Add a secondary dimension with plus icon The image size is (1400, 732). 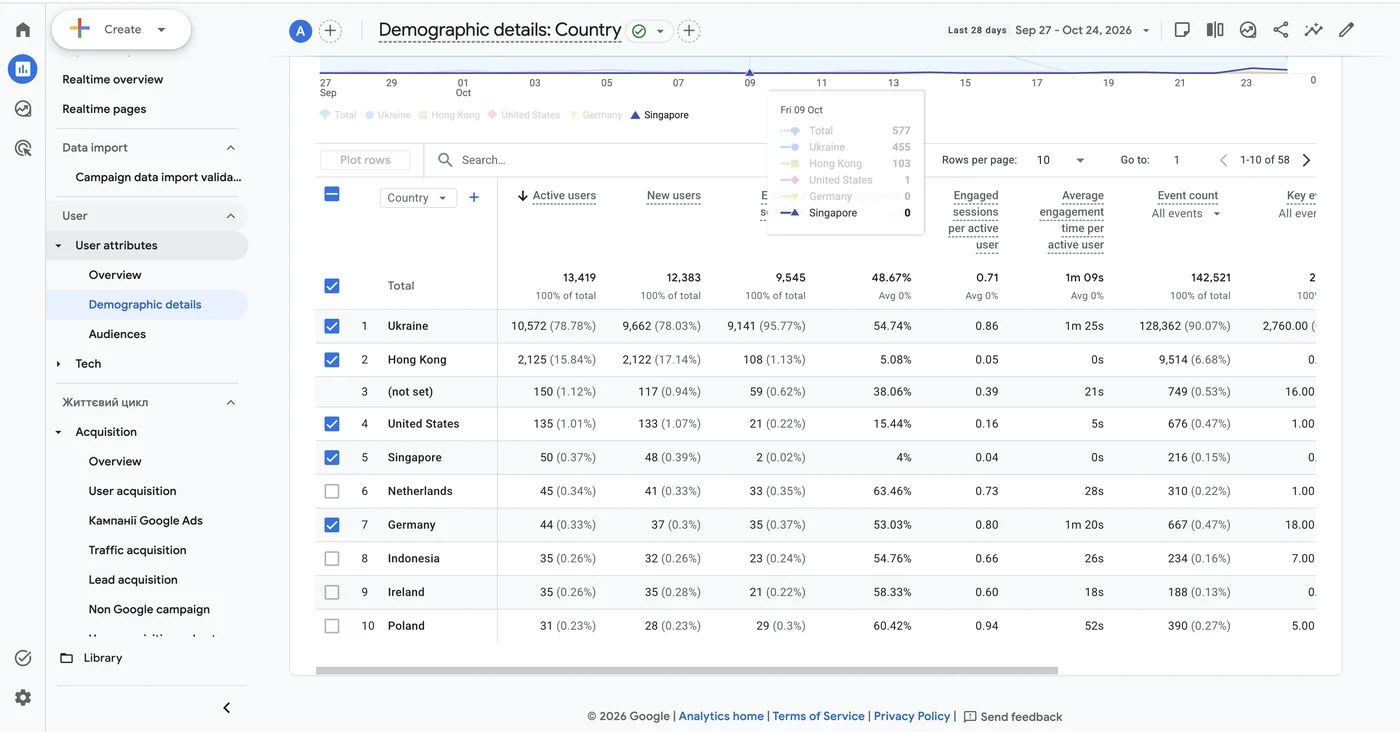point(474,197)
